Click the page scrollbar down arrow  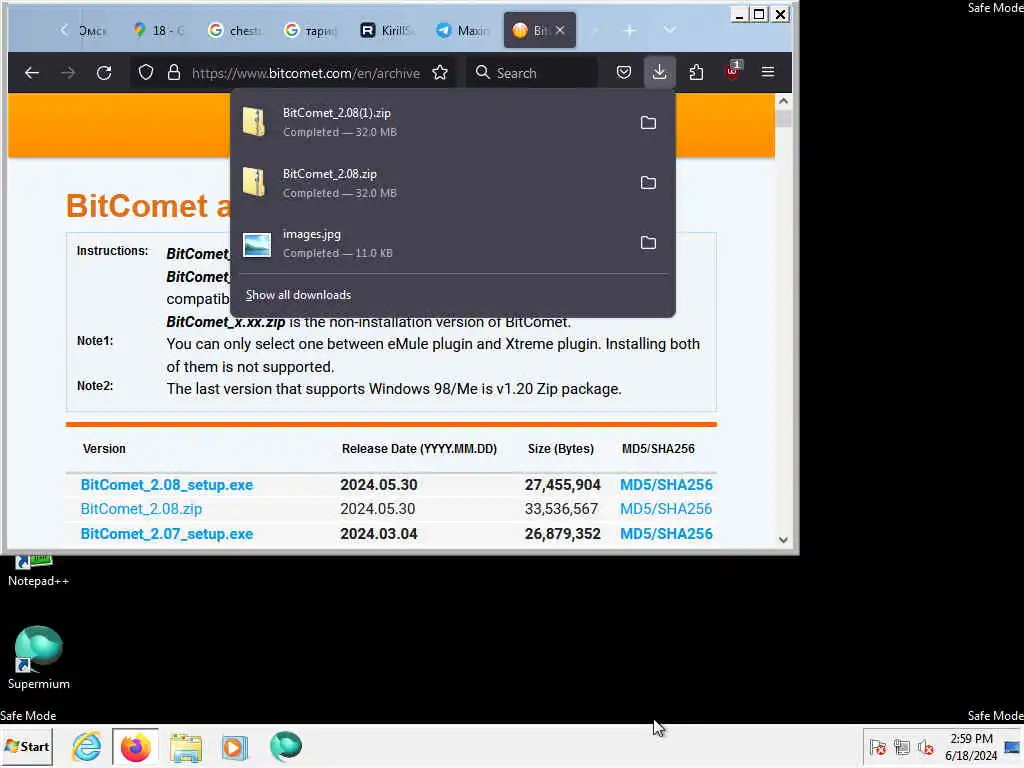[x=784, y=540]
